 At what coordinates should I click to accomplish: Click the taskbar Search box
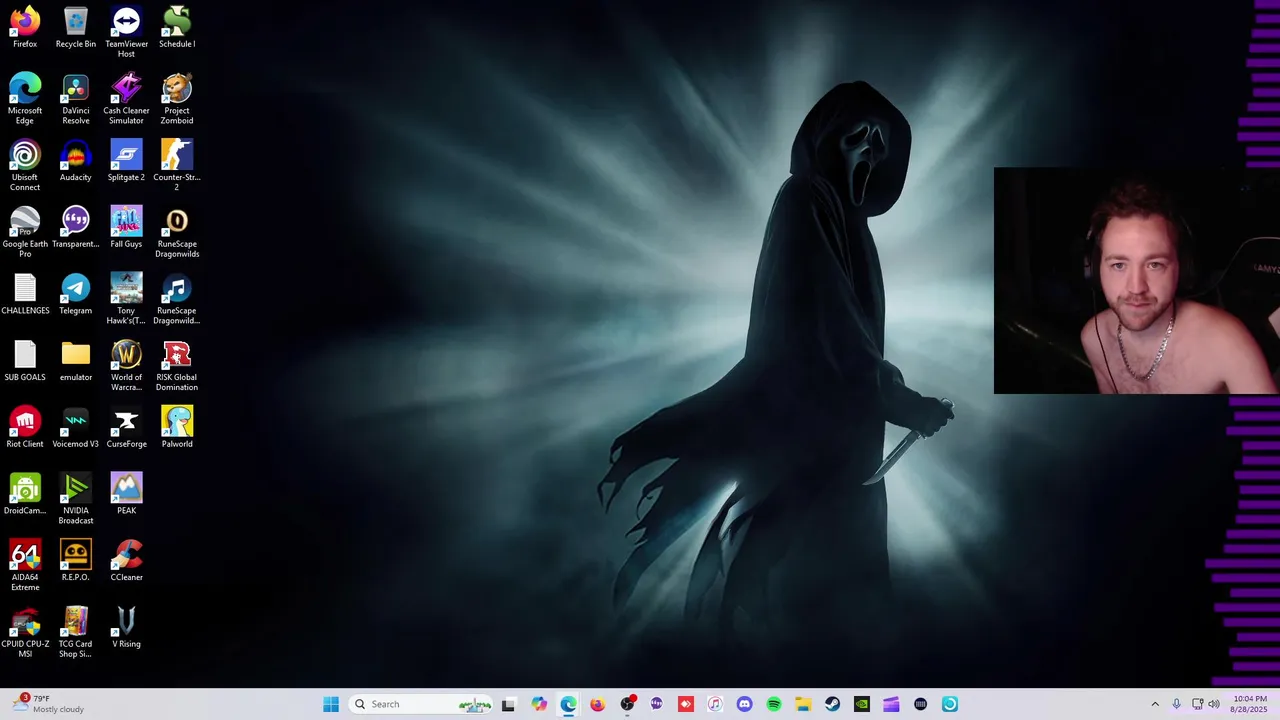421,704
